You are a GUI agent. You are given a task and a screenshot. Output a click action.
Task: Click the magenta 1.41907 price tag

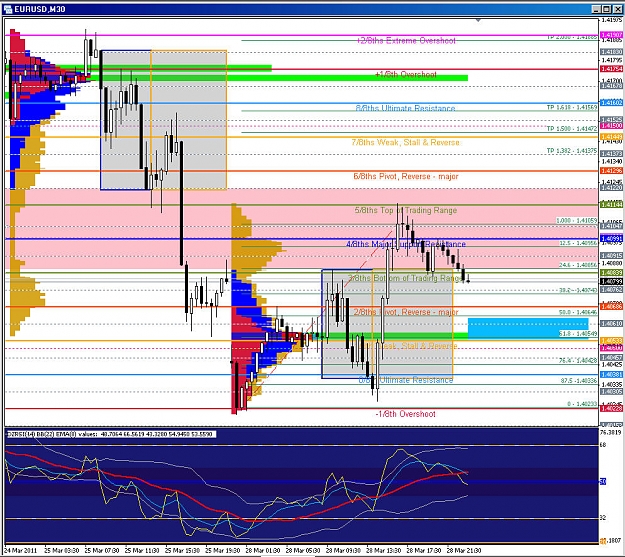click(x=611, y=35)
